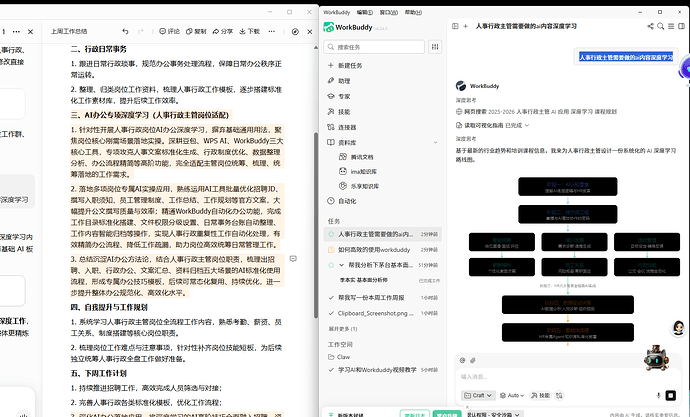Click search icon in conversation header

tap(661, 26)
